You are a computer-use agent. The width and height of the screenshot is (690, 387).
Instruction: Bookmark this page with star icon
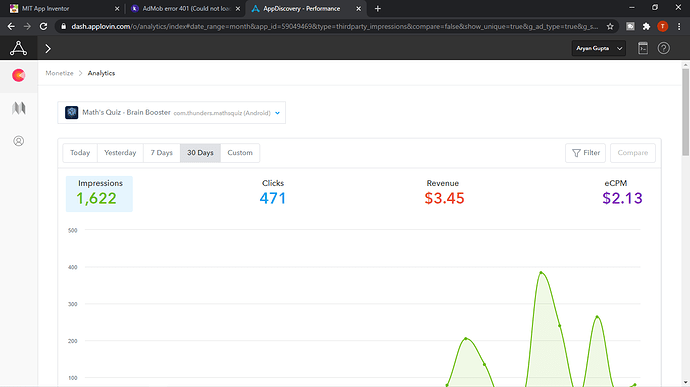coord(610,26)
